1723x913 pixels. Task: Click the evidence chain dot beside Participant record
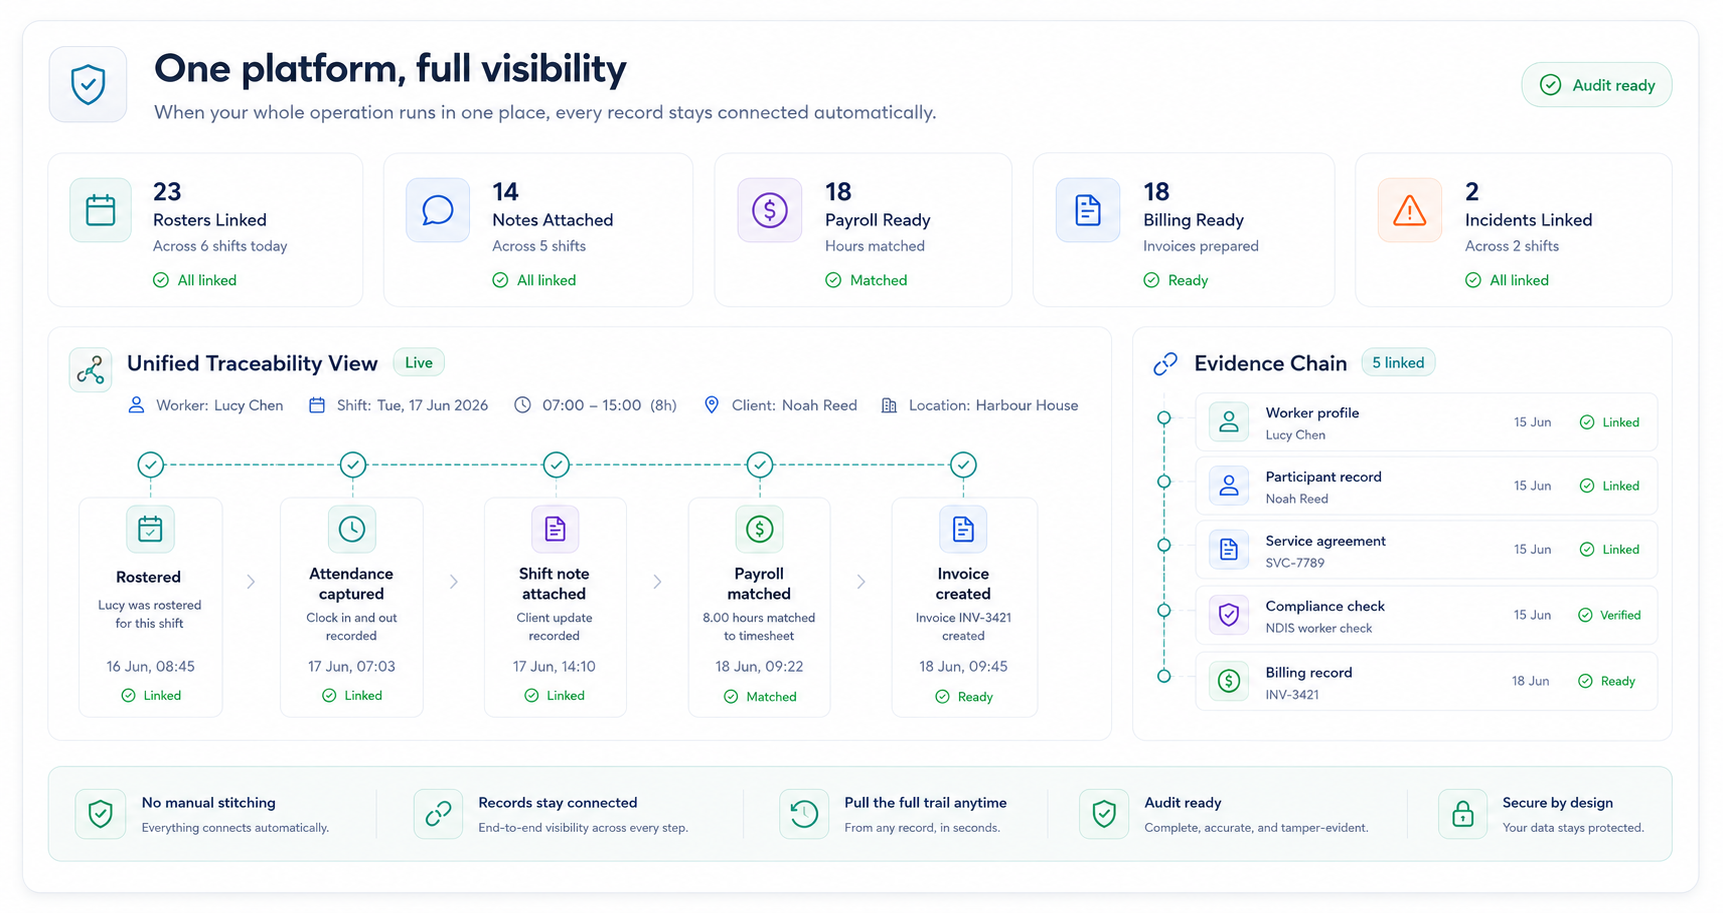[x=1164, y=482]
